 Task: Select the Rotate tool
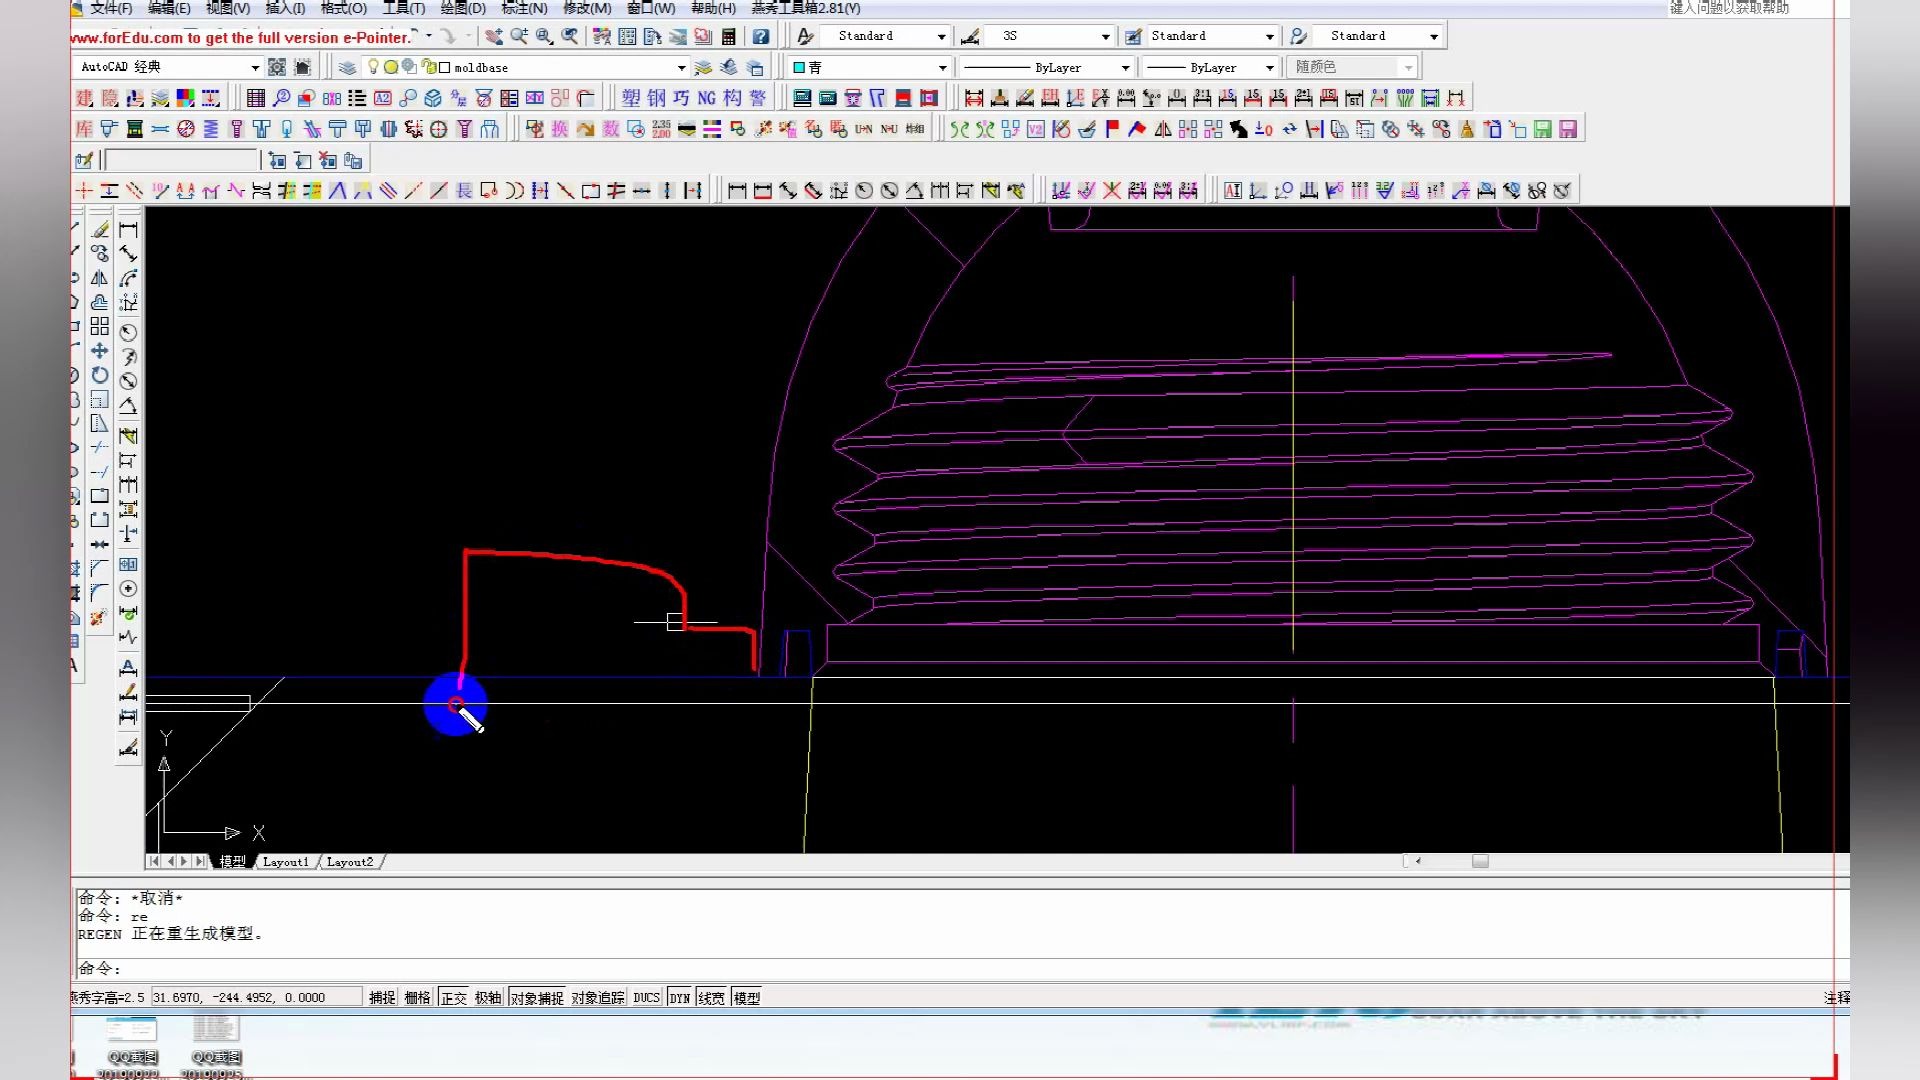pyautogui.click(x=99, y=375)
